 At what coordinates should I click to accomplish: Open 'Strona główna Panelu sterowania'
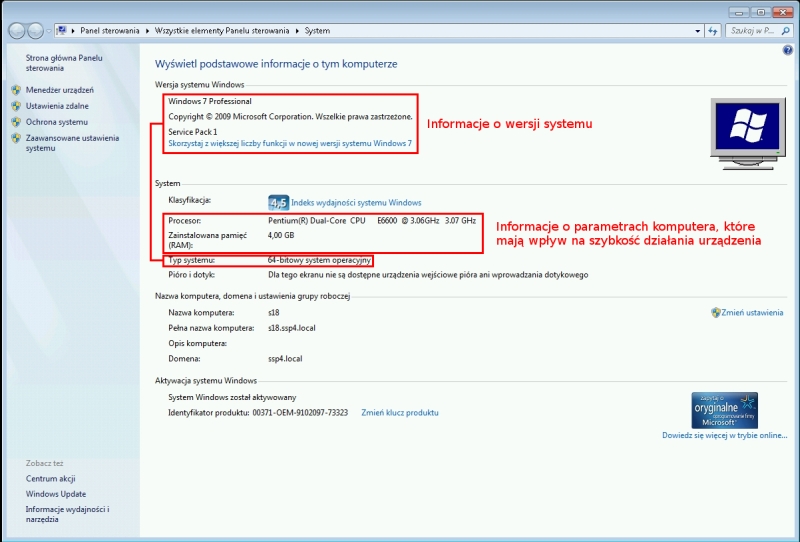[64, 63]
